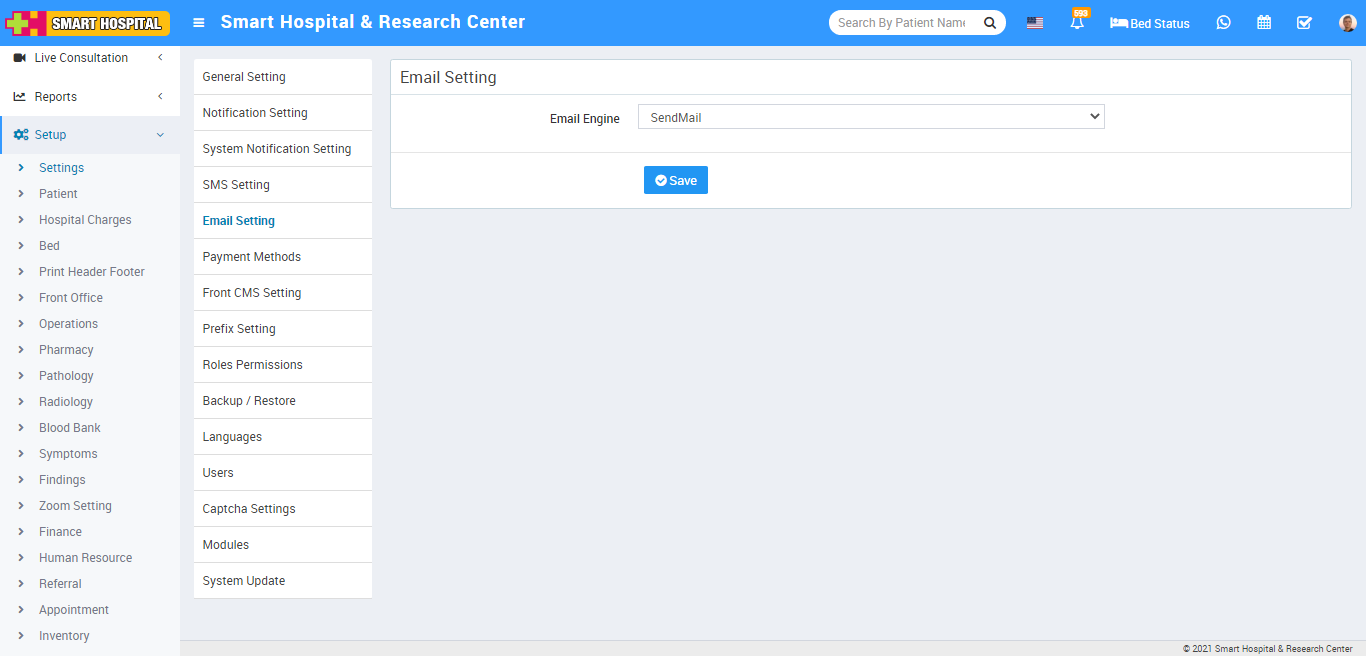Open the calendar icon in header
1366x657 pixels.
[1264, 23]
